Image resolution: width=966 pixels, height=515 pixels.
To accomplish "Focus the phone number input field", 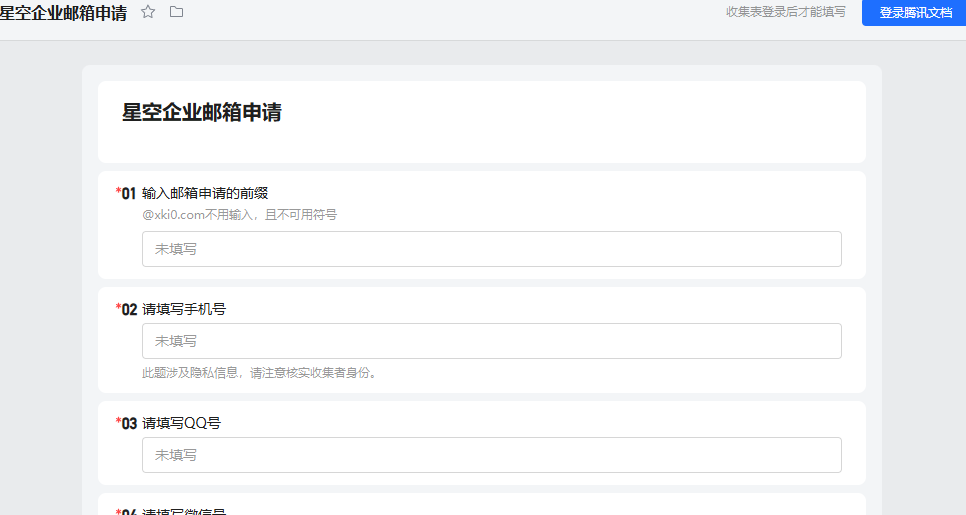I will (491, 341).
